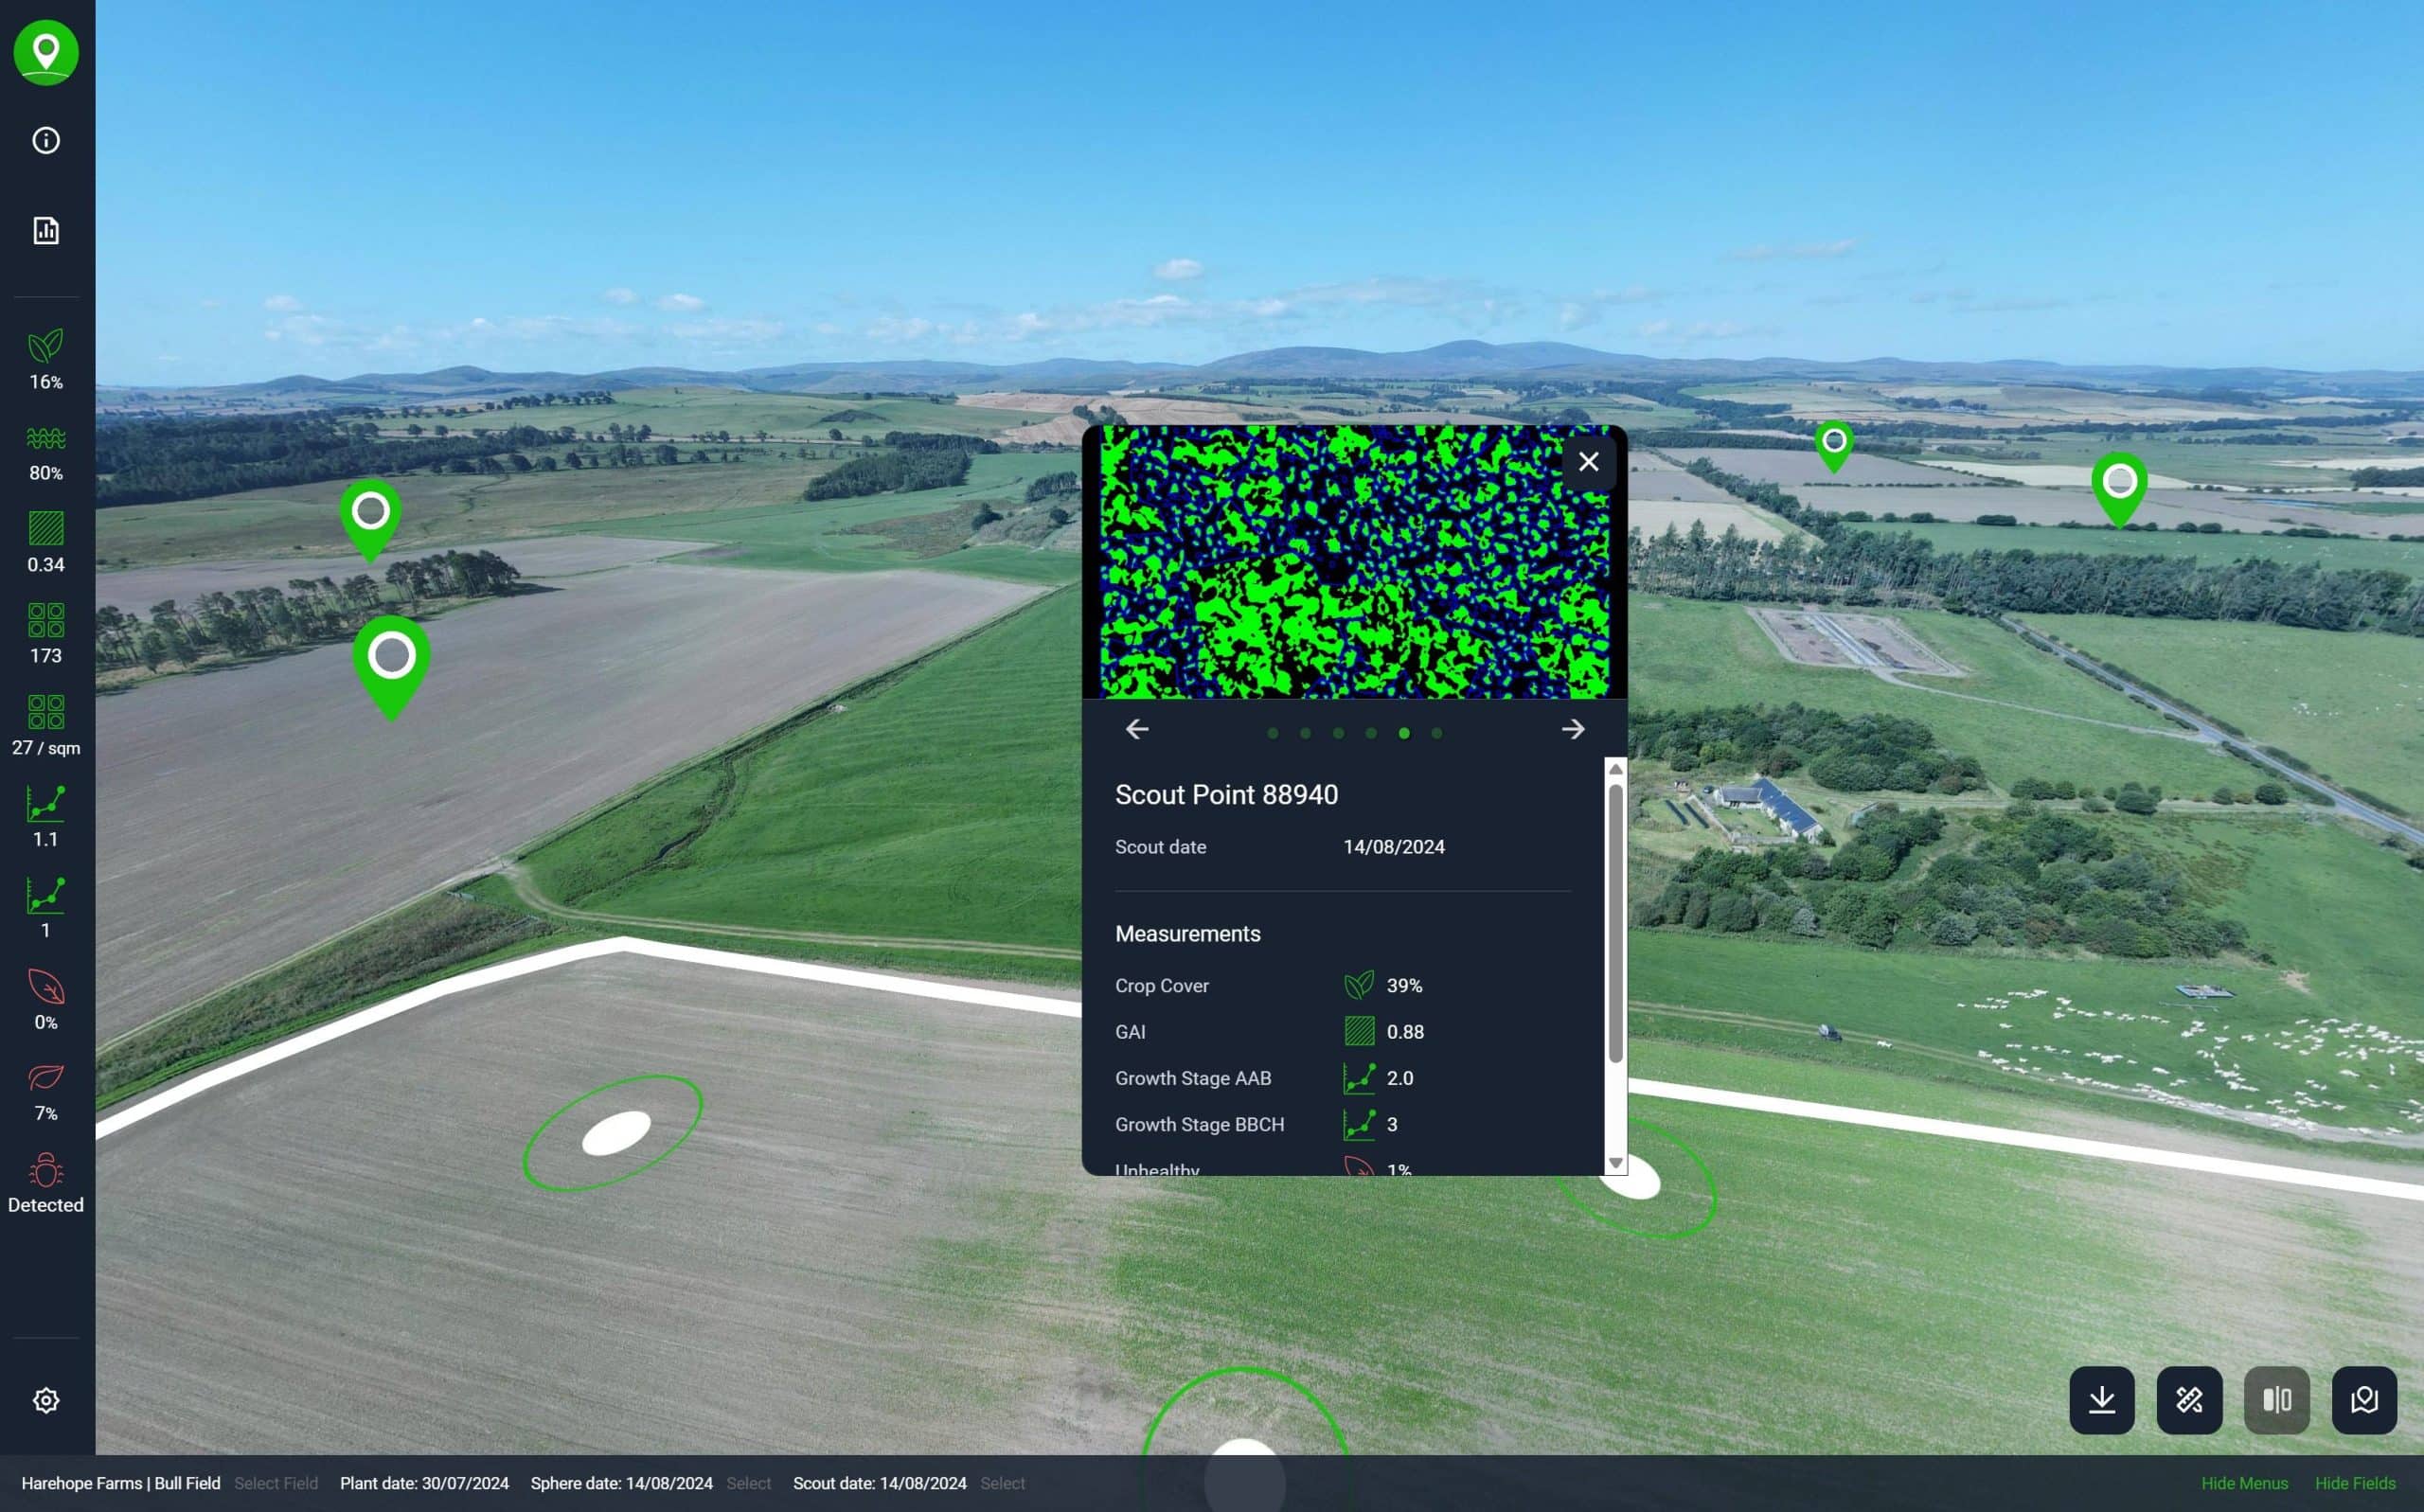Close the Scout Point 88940 popup
Screen dimensions: 2424x1512
(x=1588, y=462)
